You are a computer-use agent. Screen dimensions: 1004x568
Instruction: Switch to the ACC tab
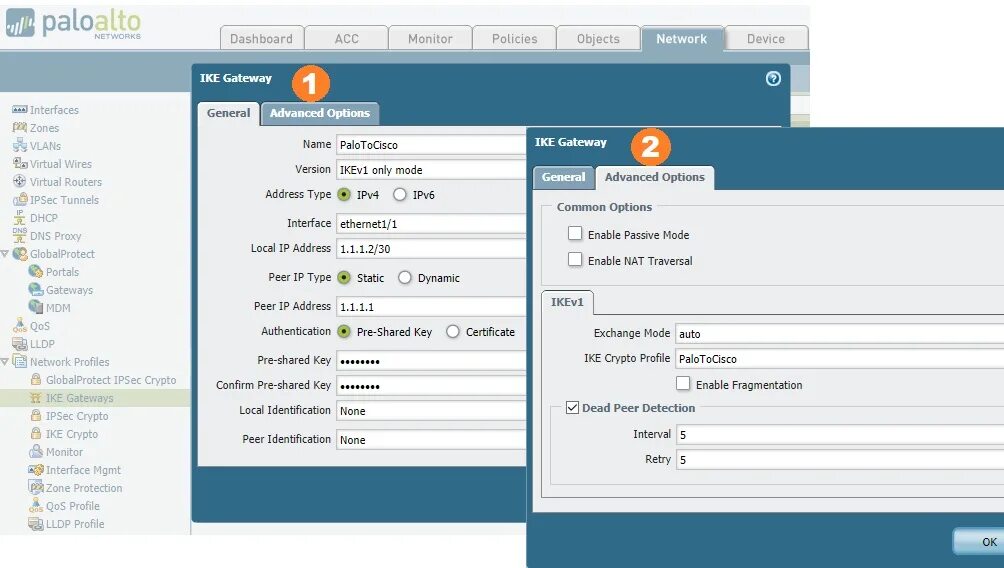coord(346,38)
